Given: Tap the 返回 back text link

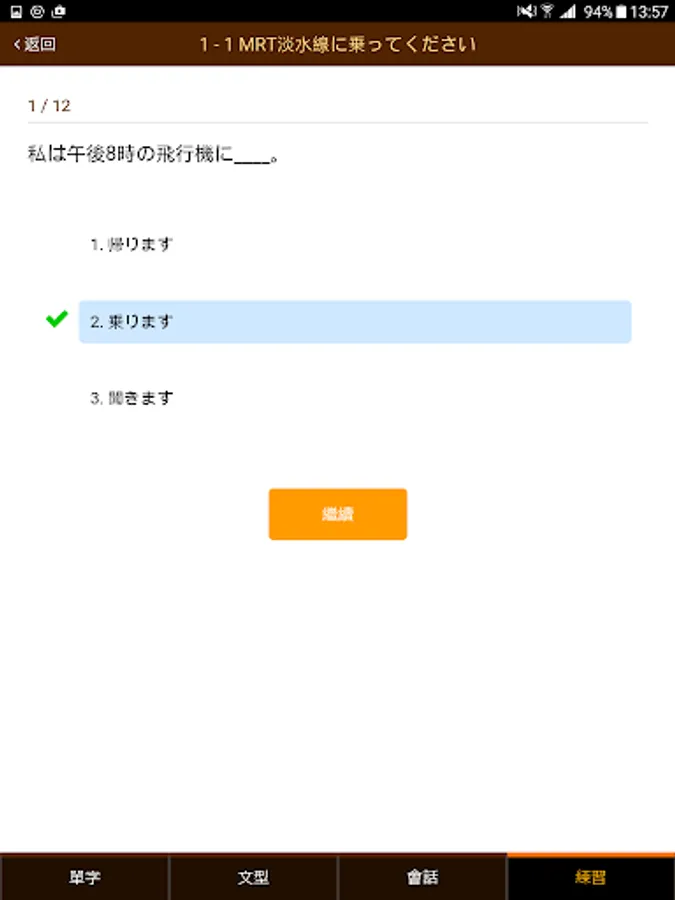Looking at the screenshot, I should pos(41,45).
